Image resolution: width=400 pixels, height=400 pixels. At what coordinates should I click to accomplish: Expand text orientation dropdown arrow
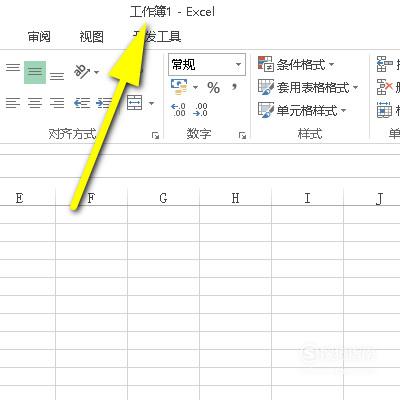pyautogui.click(x=96, y=72)
